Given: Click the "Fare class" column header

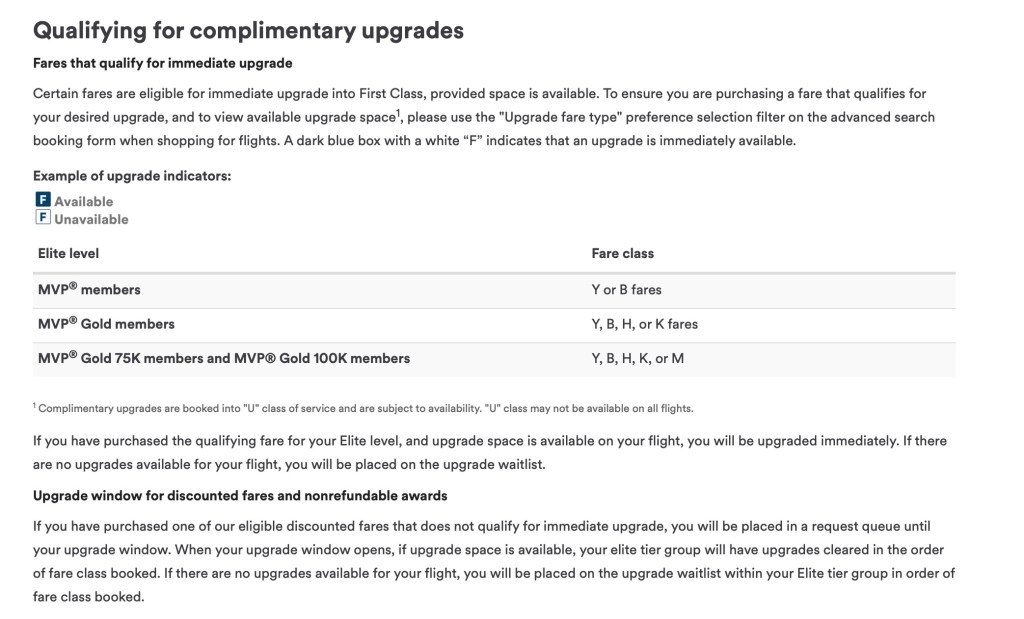Looking at the screenshot, I should pyautogui.click(x=622, y=254).
